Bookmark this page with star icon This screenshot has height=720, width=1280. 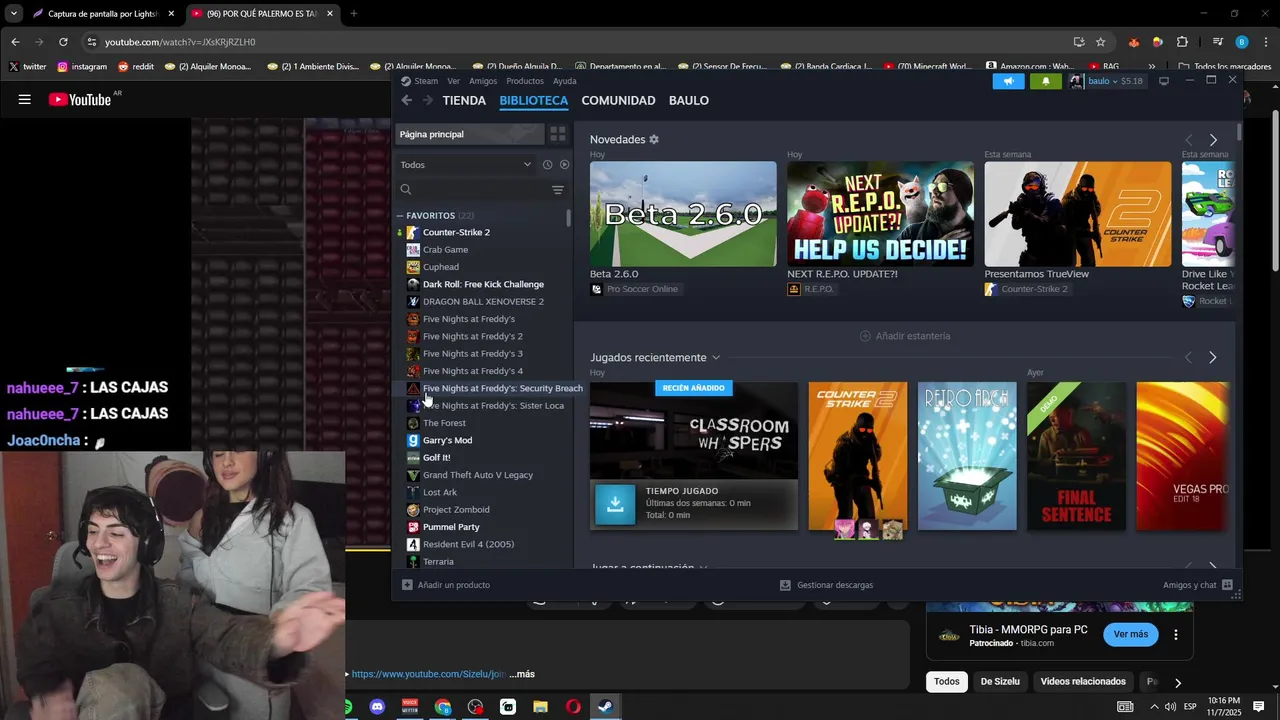[1101, 42]
